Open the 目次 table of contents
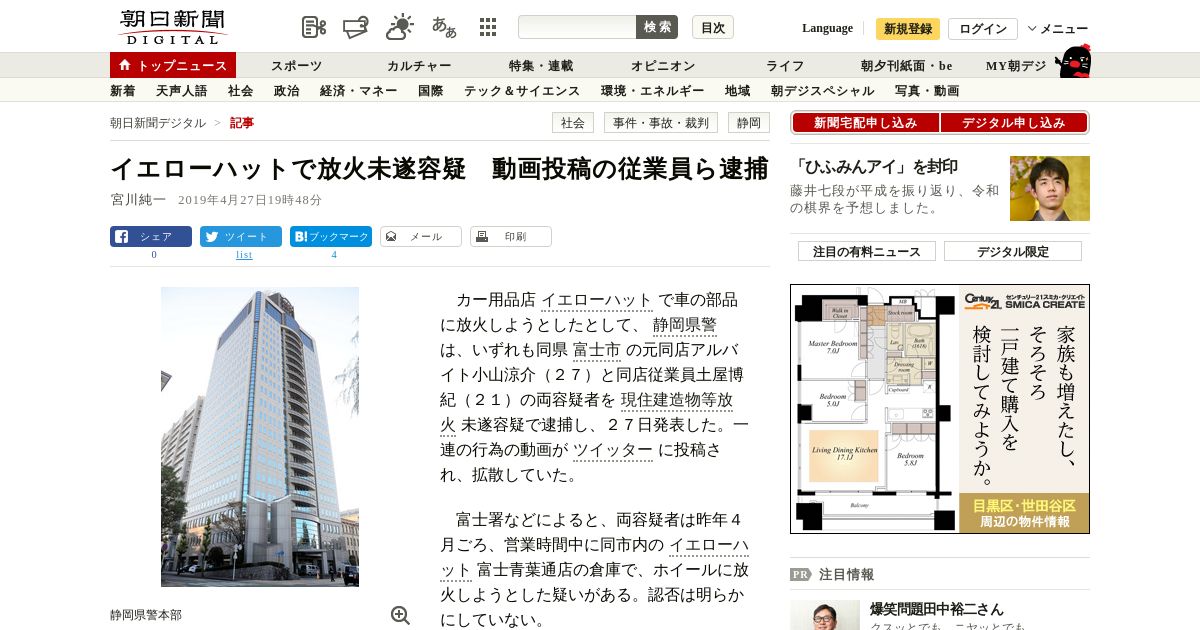Screen dimensions: 1200x630 pyautogui.click(x=713, y=27)
